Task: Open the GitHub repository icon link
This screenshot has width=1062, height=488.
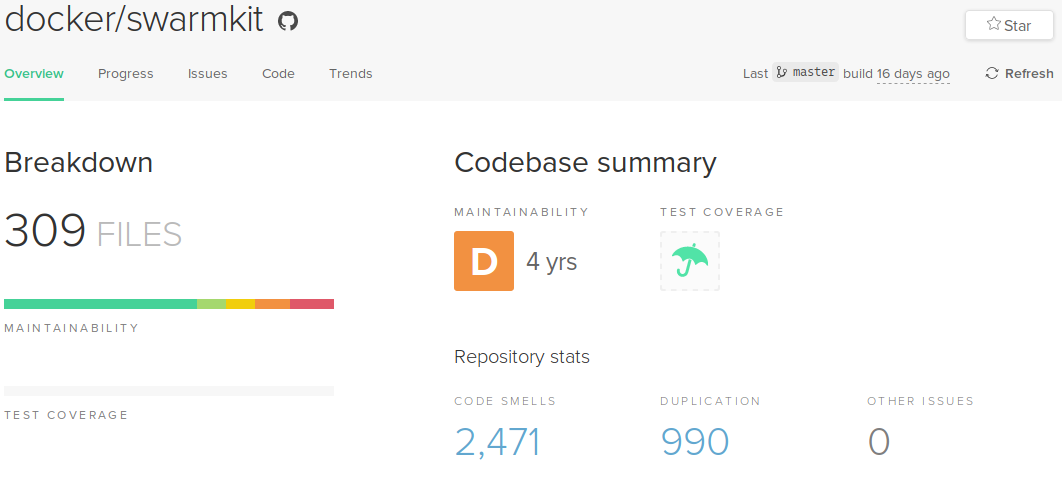Action: point(288,21)
